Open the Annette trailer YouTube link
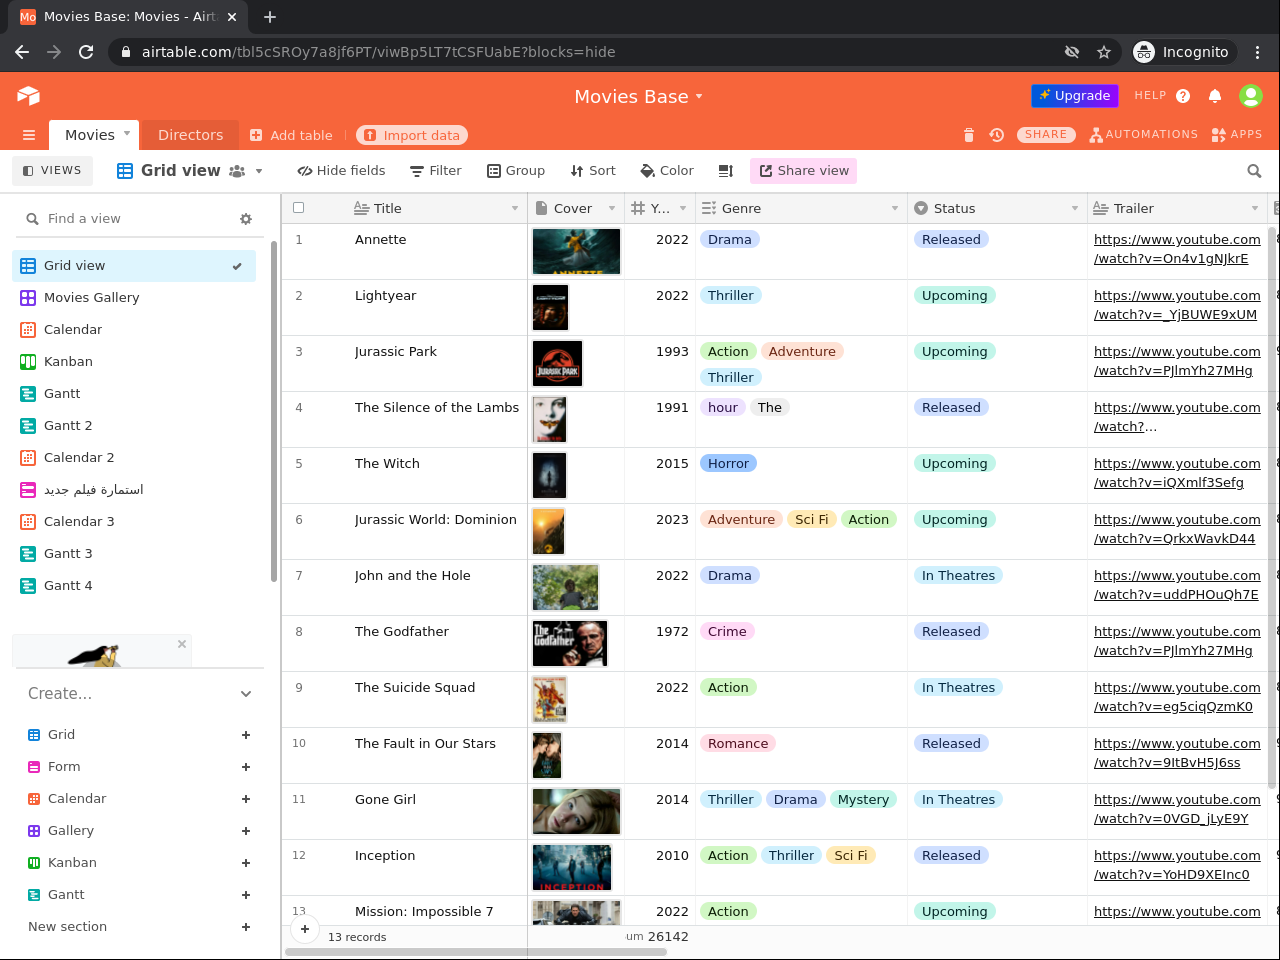 [x=1176, y=249]
